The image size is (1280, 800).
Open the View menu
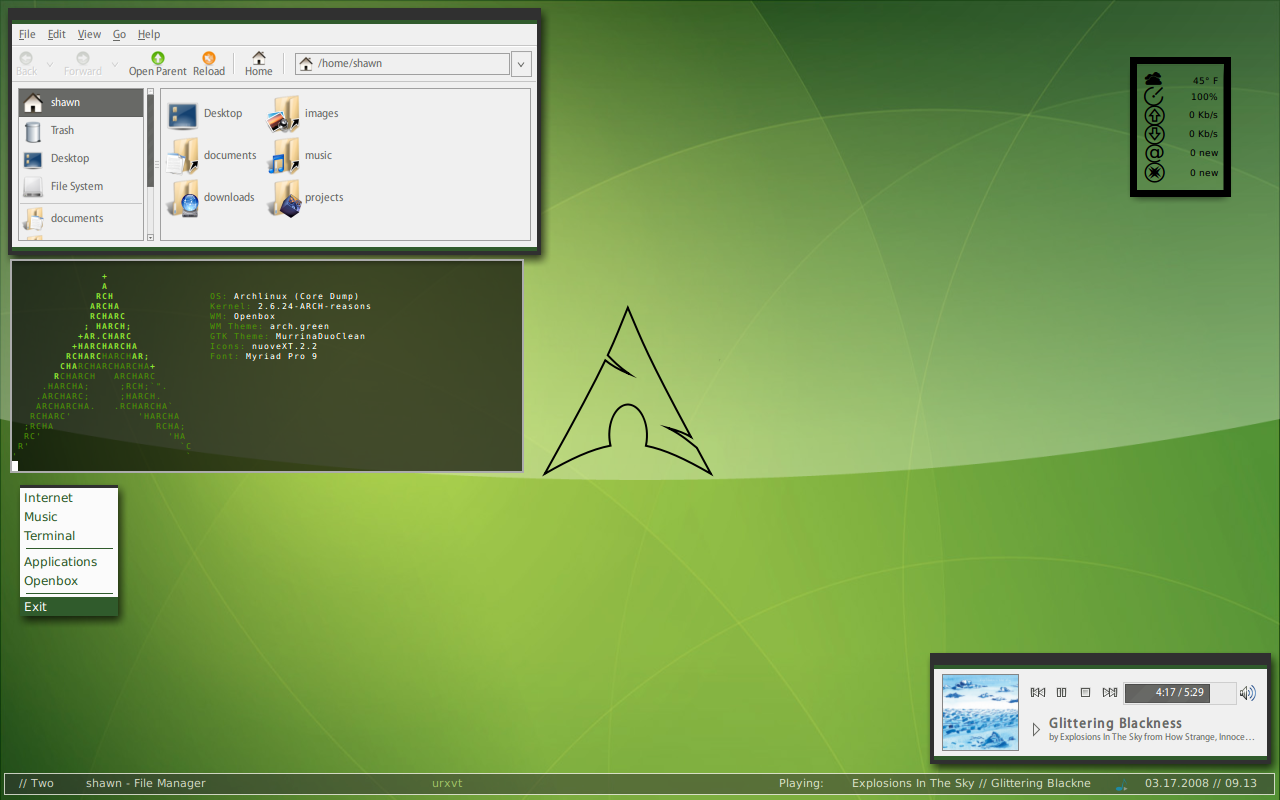point(89,34)
